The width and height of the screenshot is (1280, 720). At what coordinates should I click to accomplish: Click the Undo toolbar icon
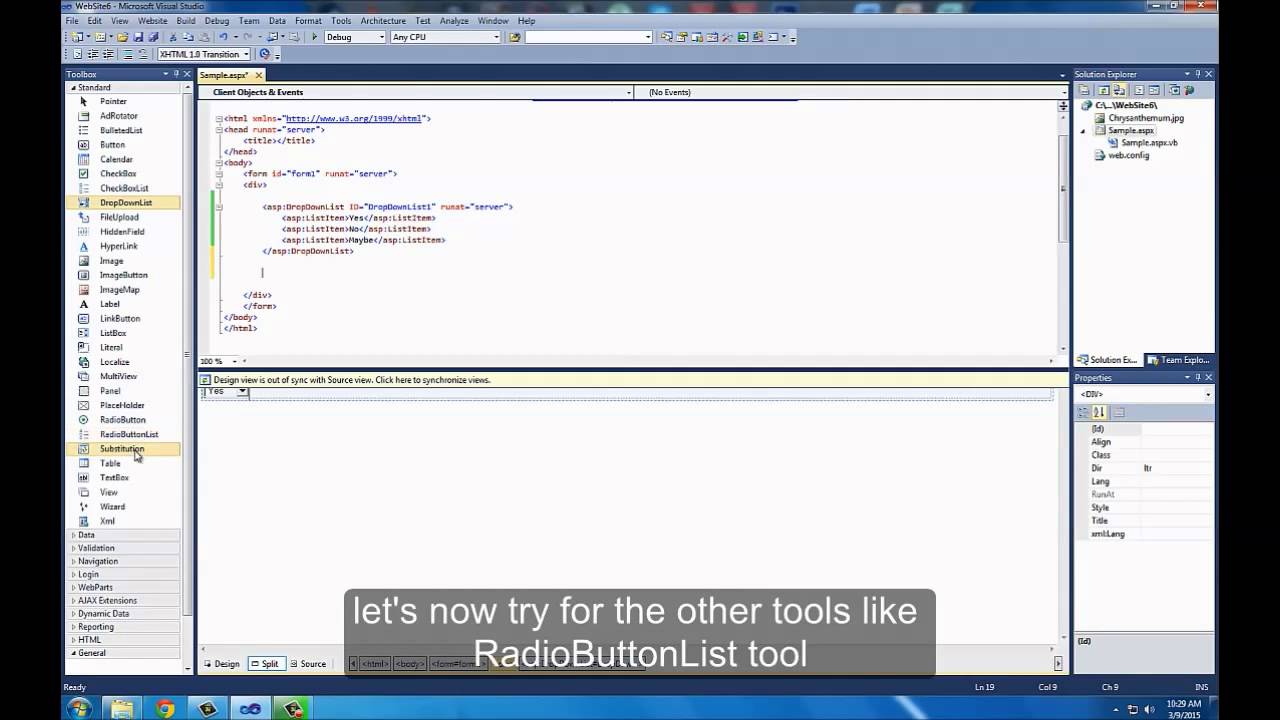click(x=223, y=37)
